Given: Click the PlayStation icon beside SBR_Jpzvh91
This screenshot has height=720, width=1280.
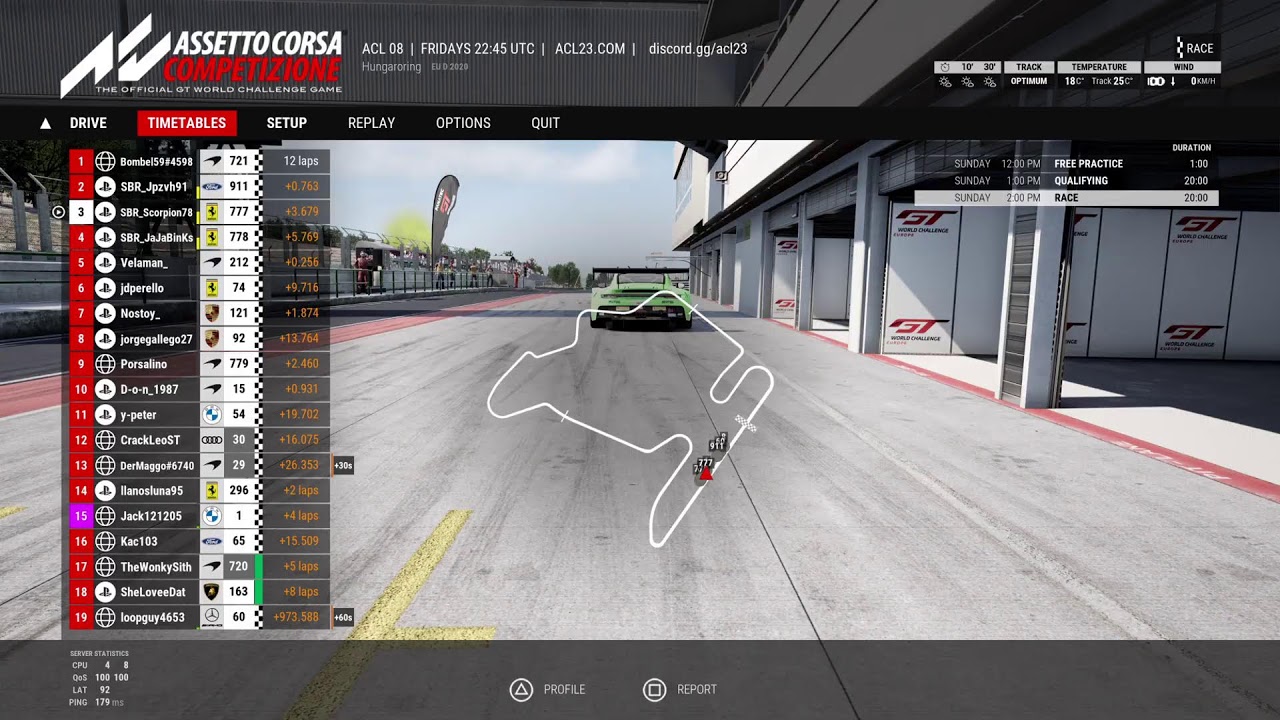Looking at the screenshot, I should tap(106, 187).
